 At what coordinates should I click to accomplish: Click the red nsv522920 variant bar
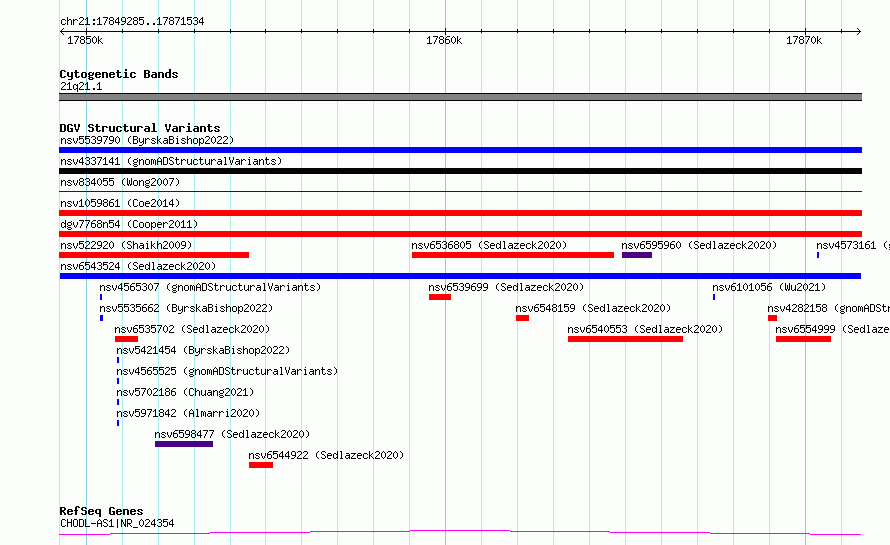click(x=154, y=255)
